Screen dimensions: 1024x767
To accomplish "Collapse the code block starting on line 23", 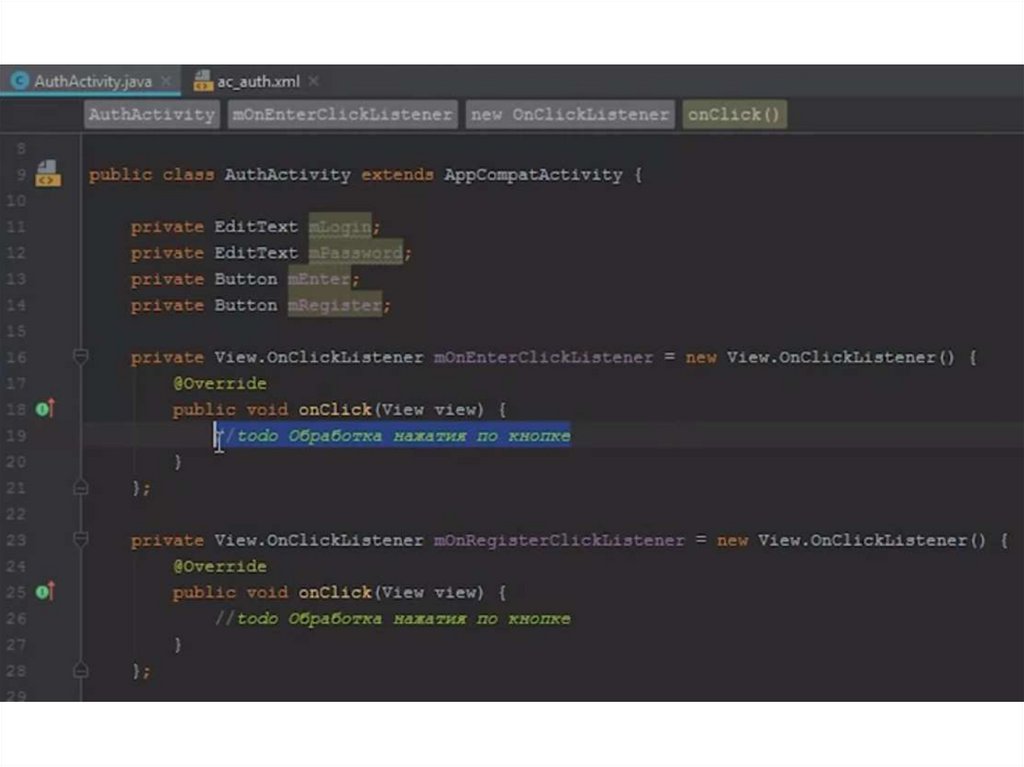I will (x=81, y=540).
